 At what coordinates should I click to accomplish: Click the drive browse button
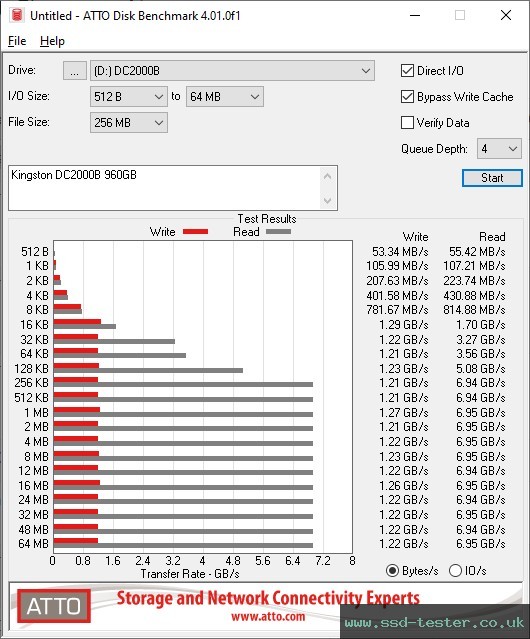[75, 71]
